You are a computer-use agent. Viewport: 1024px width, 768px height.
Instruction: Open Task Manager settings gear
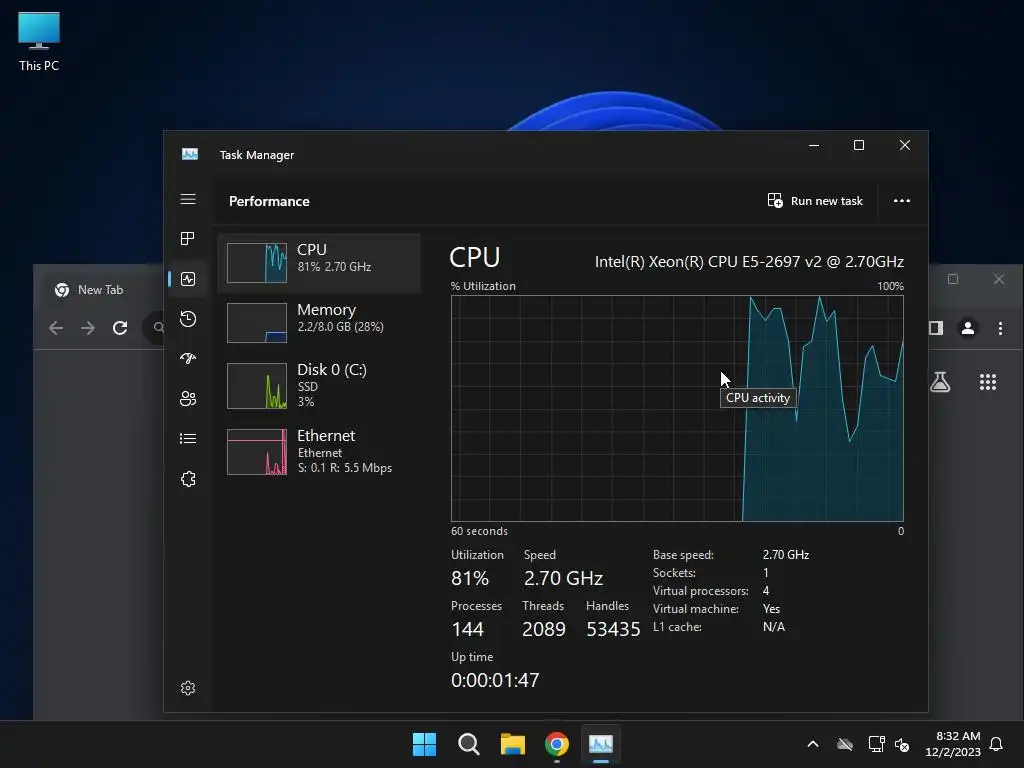coord(188,688)
